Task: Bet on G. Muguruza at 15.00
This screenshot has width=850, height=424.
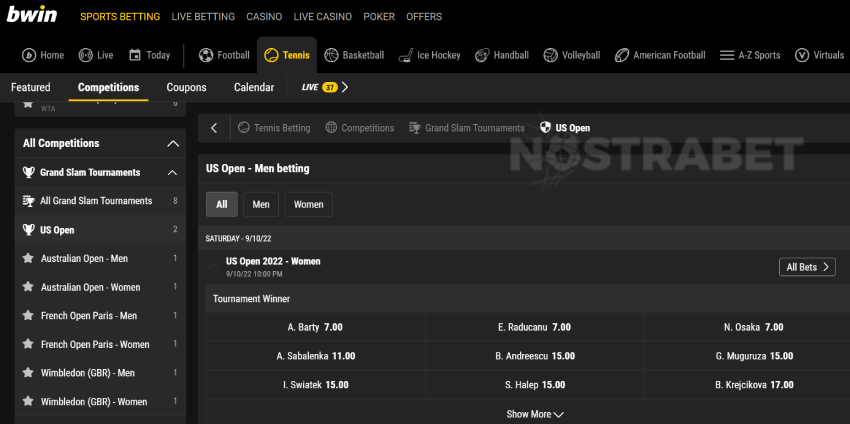Action: [754, 356]
